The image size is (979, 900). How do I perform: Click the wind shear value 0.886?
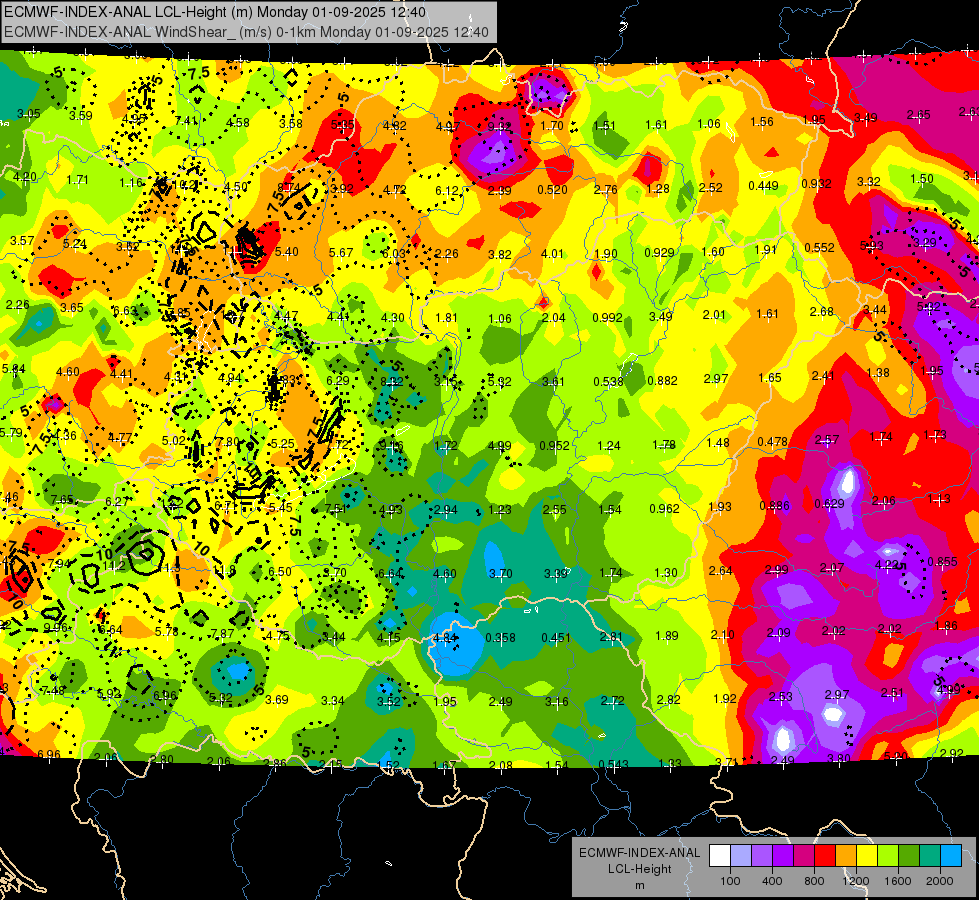[x=774, y=505]
